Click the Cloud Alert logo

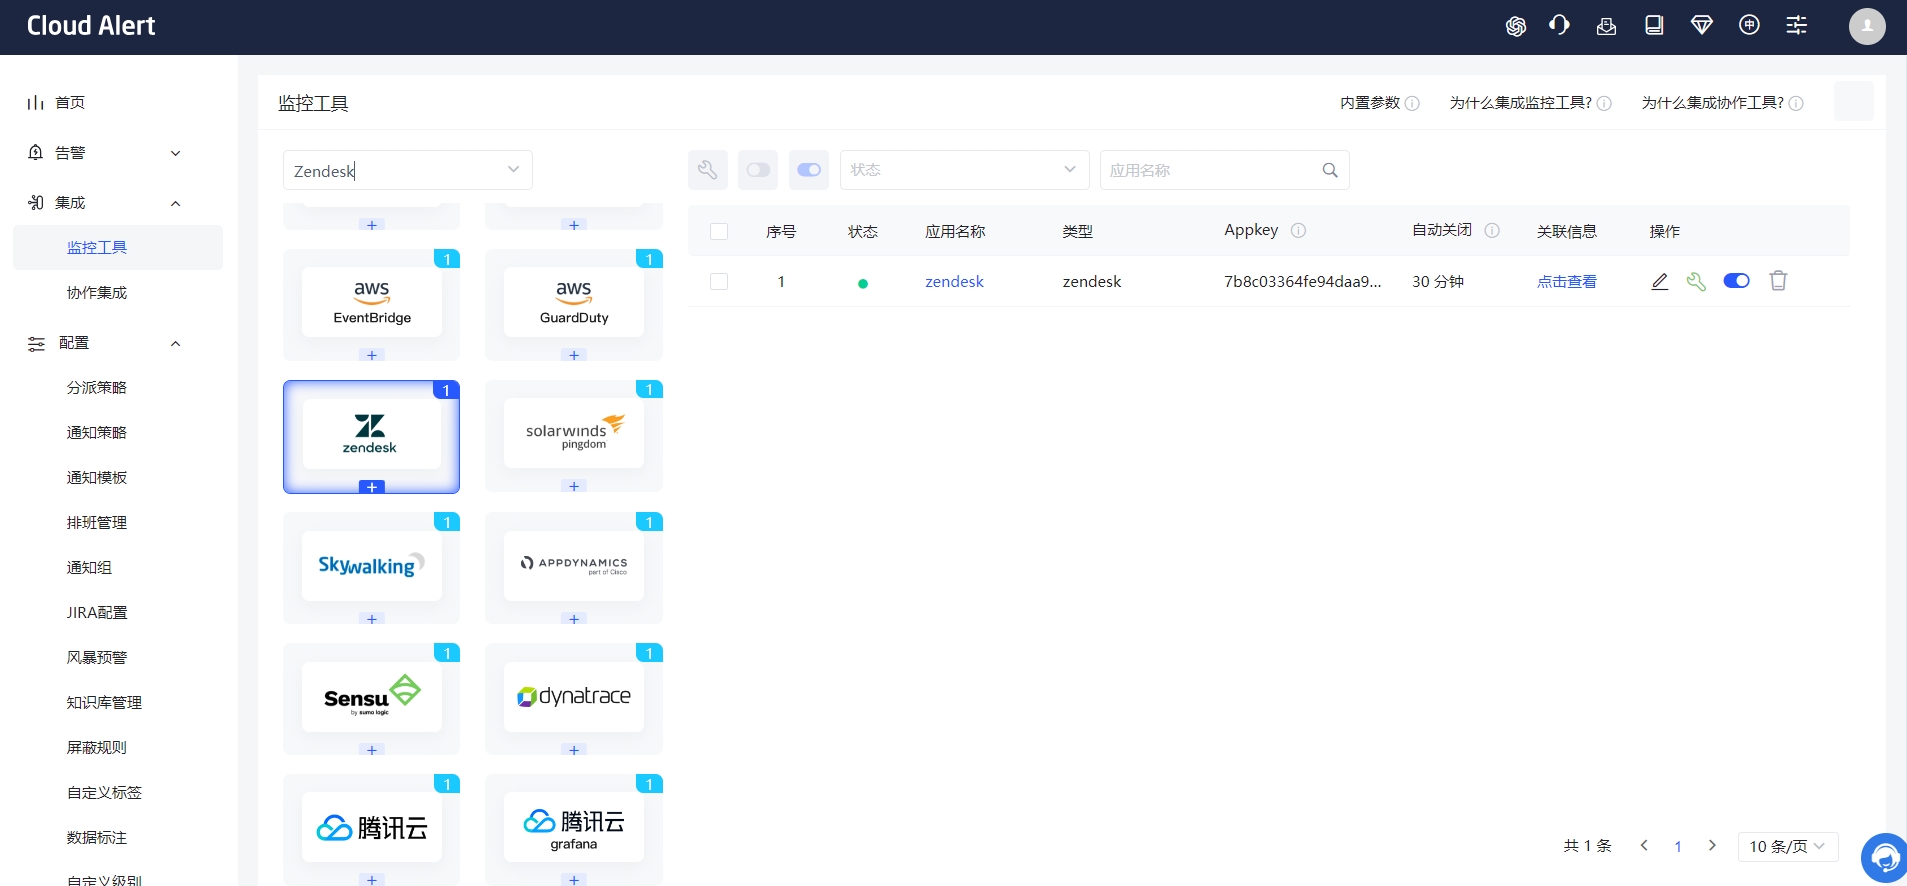[x=91, y=26]
